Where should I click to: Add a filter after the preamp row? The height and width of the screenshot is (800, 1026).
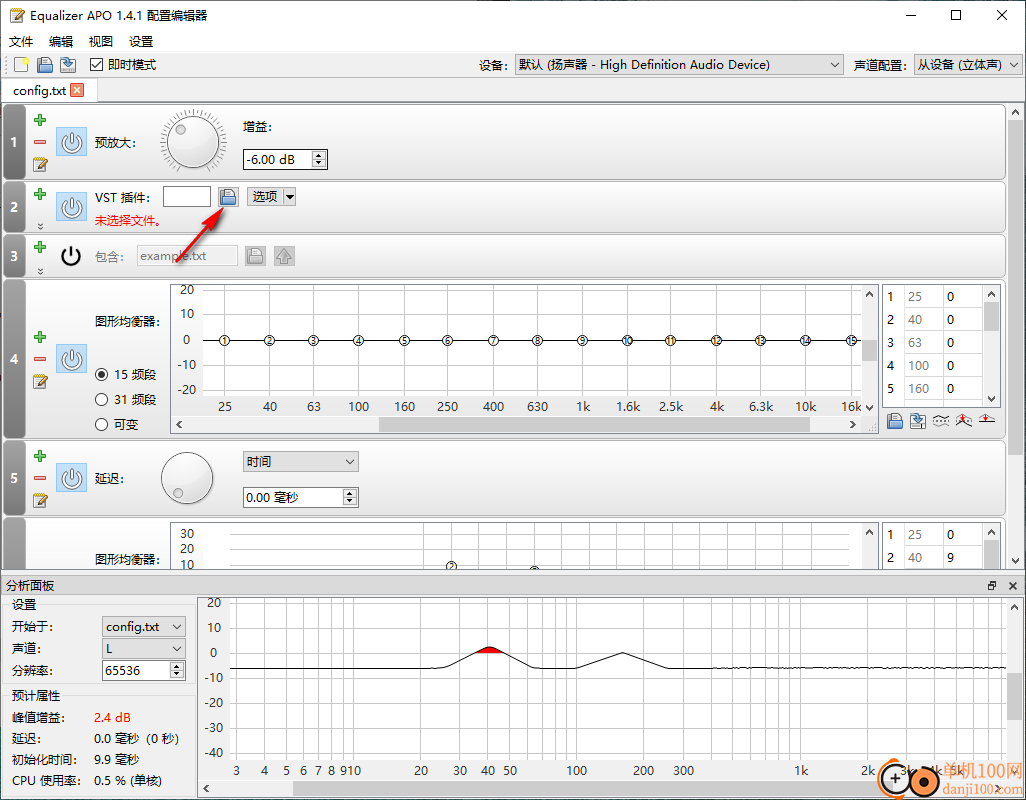pos(40,120)
